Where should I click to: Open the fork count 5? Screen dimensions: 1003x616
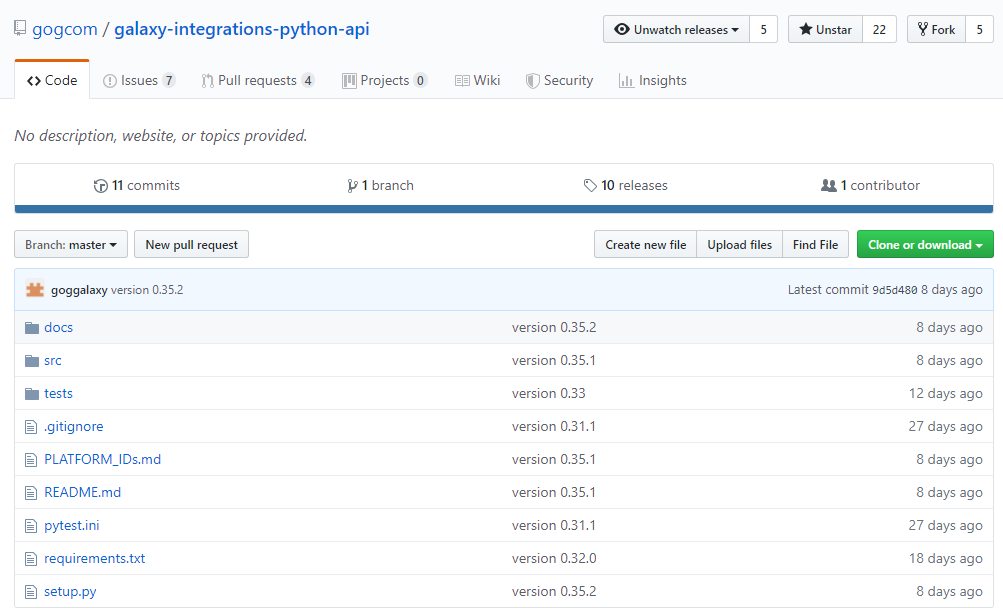tap(979, 29)
